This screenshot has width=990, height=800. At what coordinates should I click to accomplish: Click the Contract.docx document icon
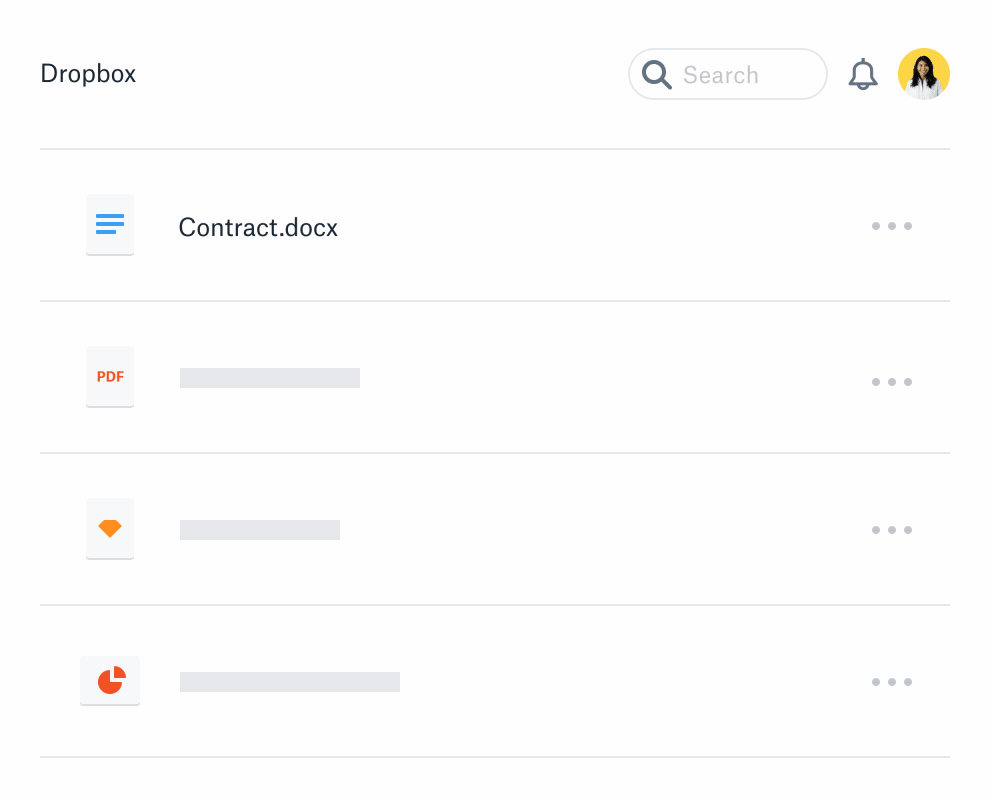pyautogui.click(x=110, y=225)
